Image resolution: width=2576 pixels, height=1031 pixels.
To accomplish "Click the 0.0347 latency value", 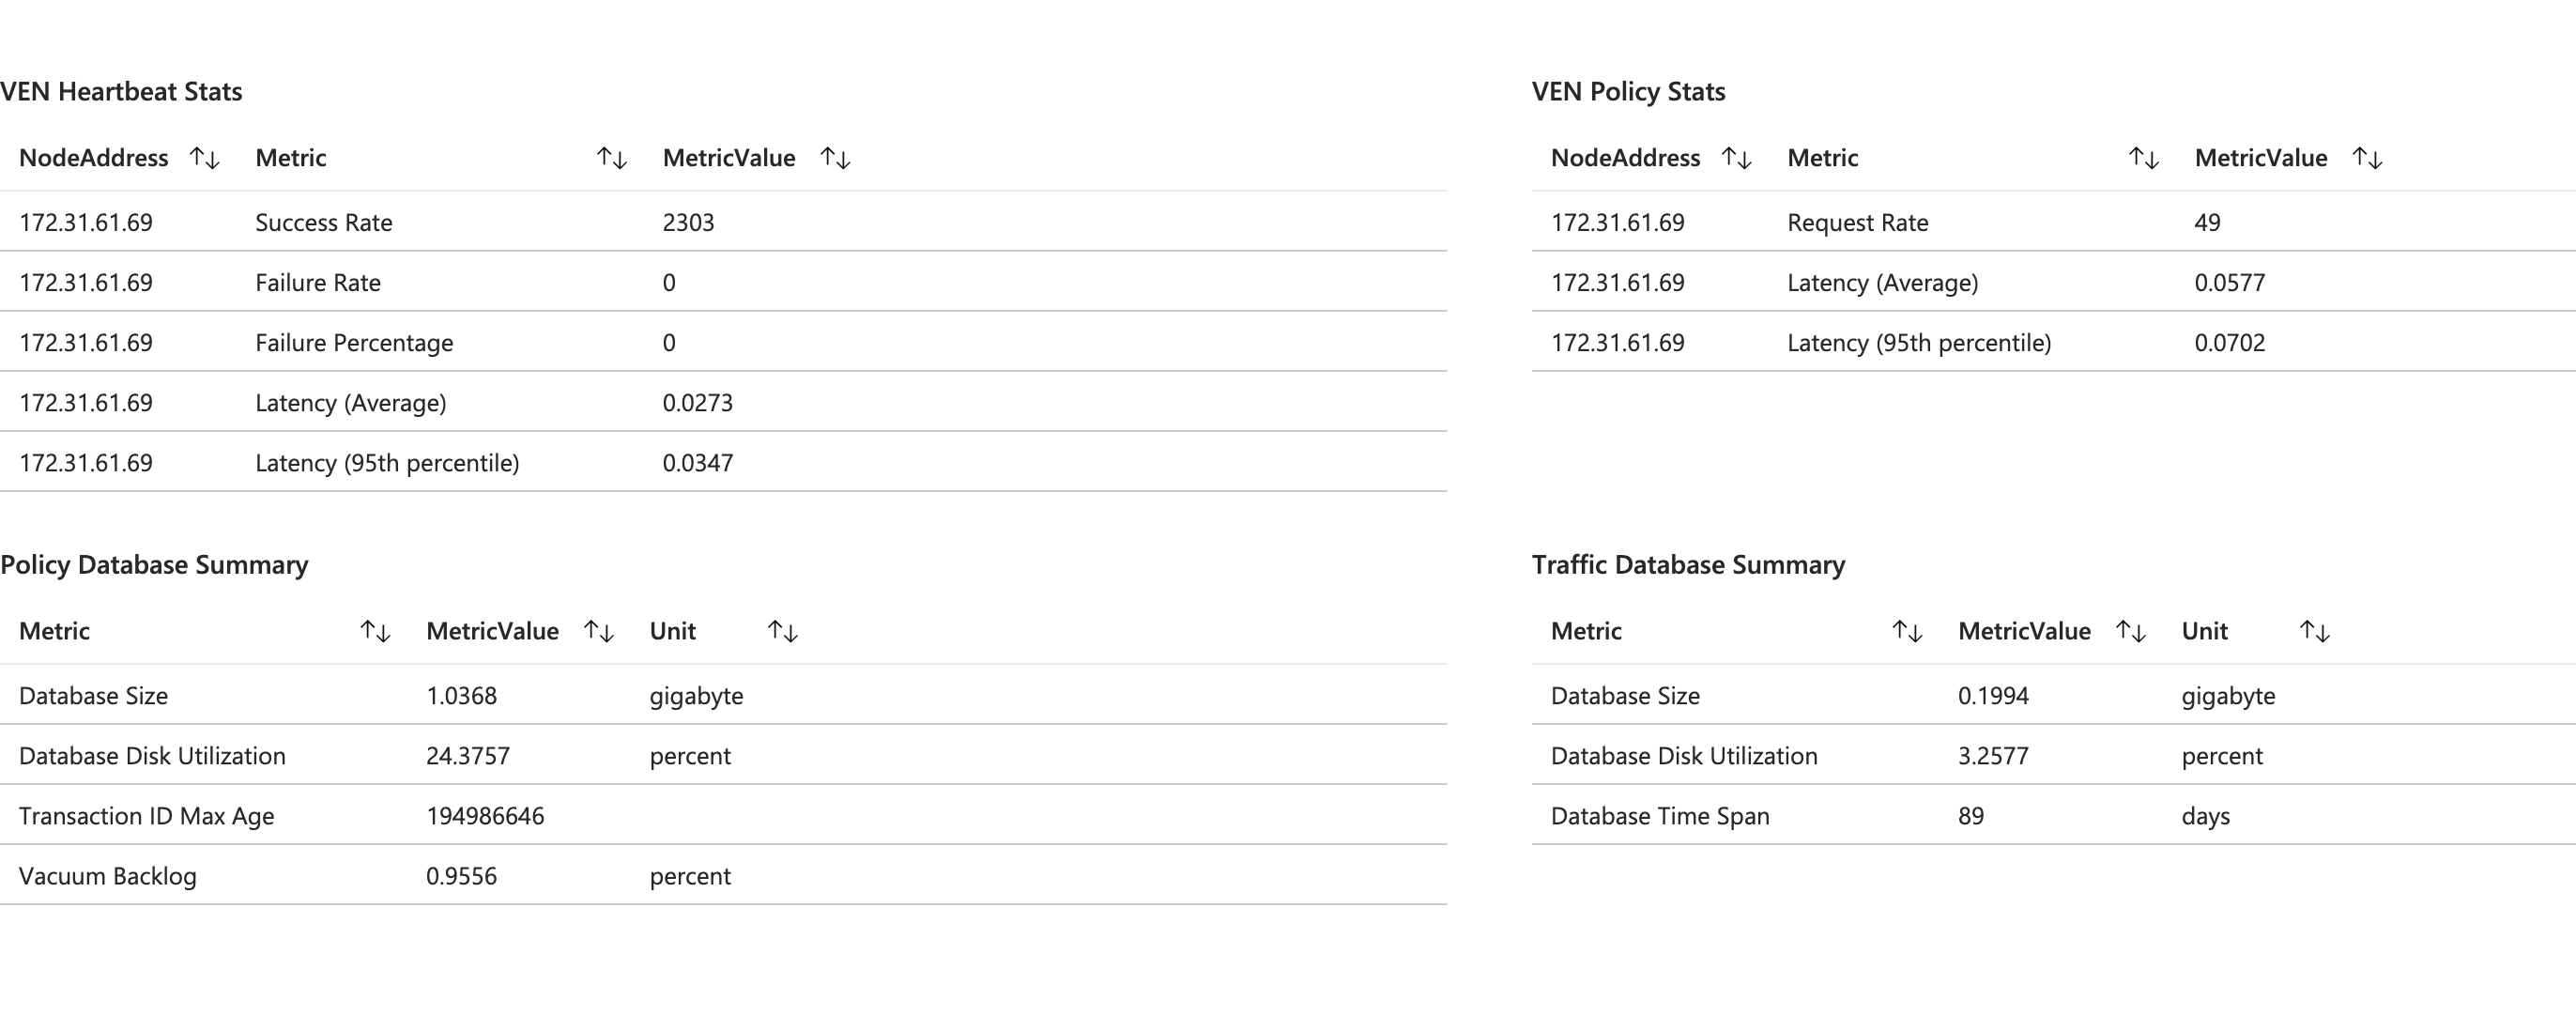I will [x=697, y=463].
